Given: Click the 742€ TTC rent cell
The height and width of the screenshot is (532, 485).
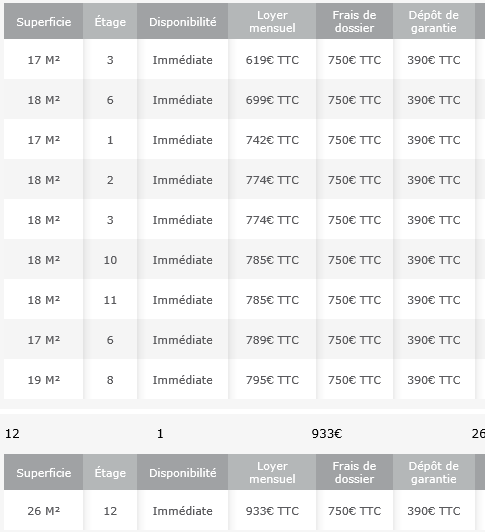Looking at the screenshot, I should click(272, 139).
